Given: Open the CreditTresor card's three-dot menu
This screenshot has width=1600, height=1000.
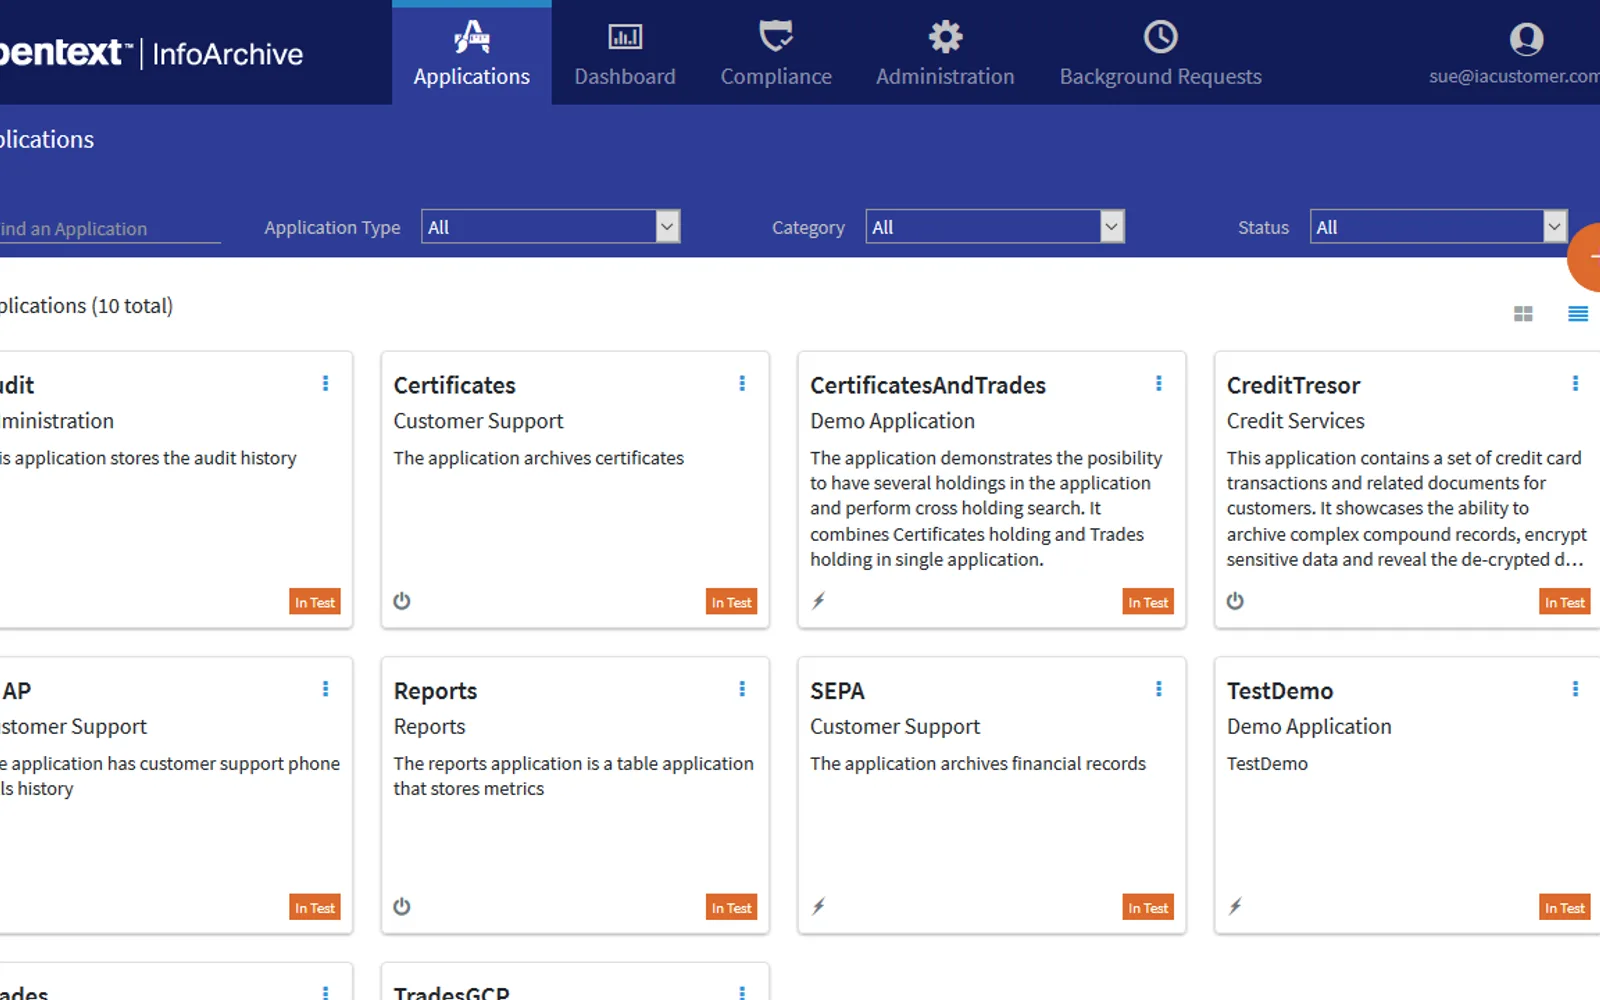Looking at the screenshot, I should pyautogui.click(x=1575, y=383).
